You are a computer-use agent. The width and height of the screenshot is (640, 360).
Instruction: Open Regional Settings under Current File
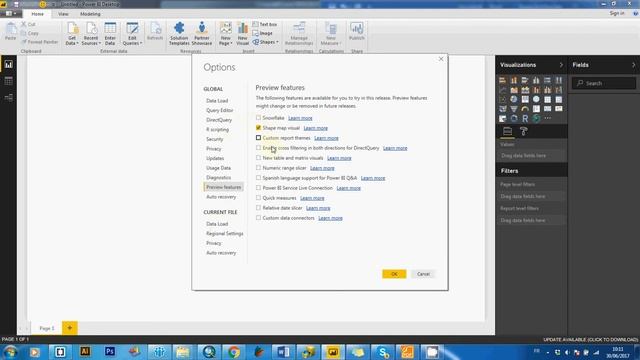pos(224,233)
